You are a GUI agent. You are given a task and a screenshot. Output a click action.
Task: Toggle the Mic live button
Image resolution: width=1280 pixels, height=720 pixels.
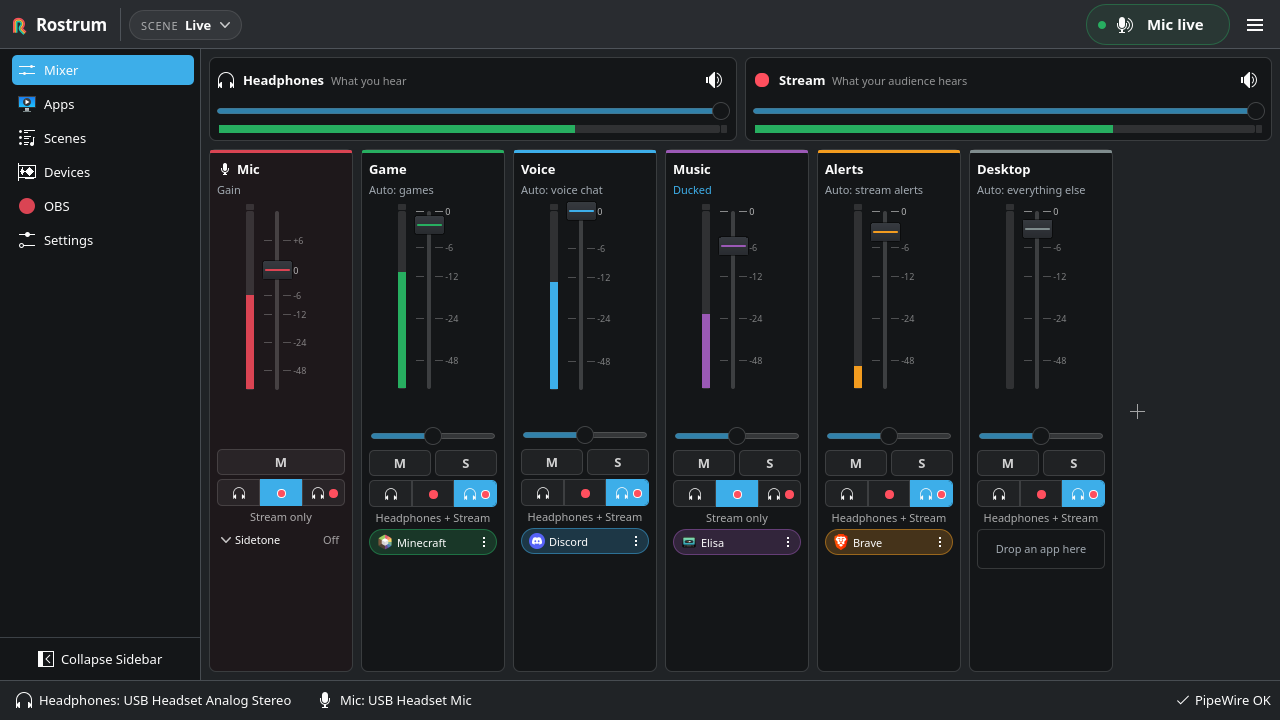pos(1157,25)
